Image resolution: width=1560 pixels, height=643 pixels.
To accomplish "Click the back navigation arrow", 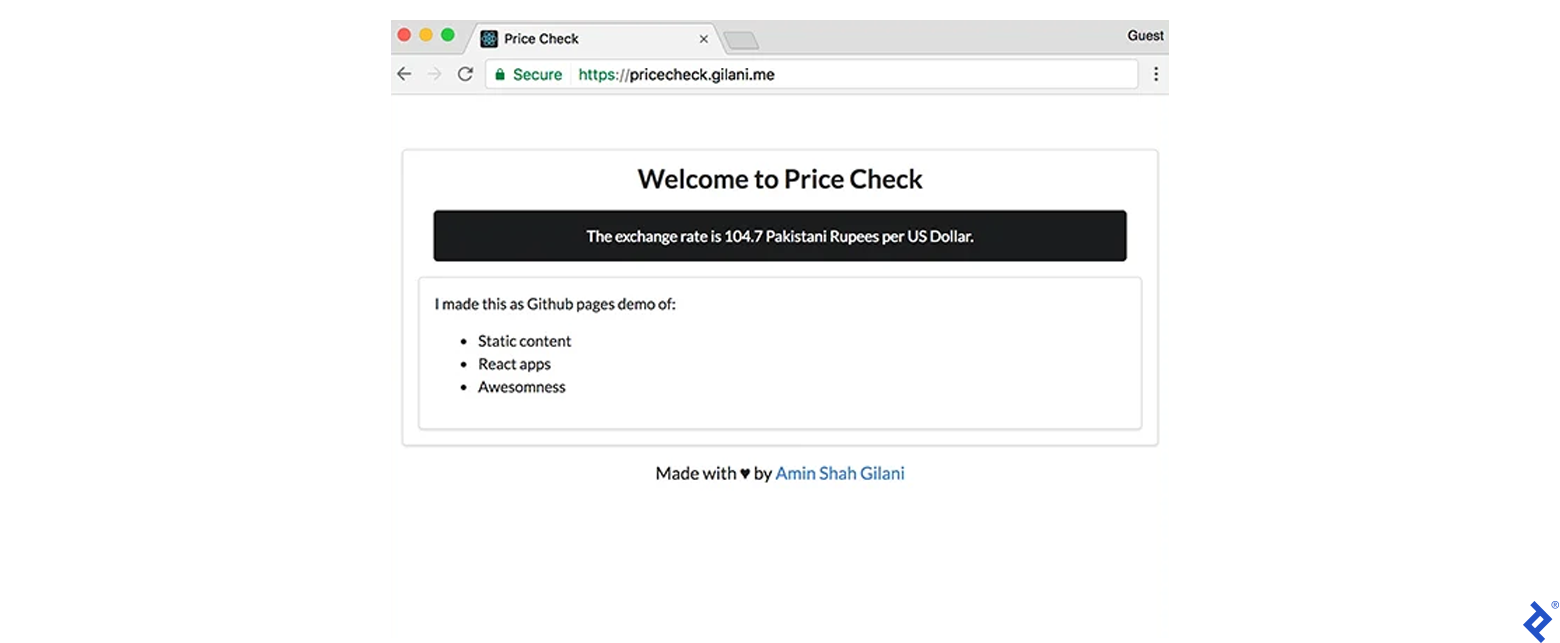I will 404,73.
